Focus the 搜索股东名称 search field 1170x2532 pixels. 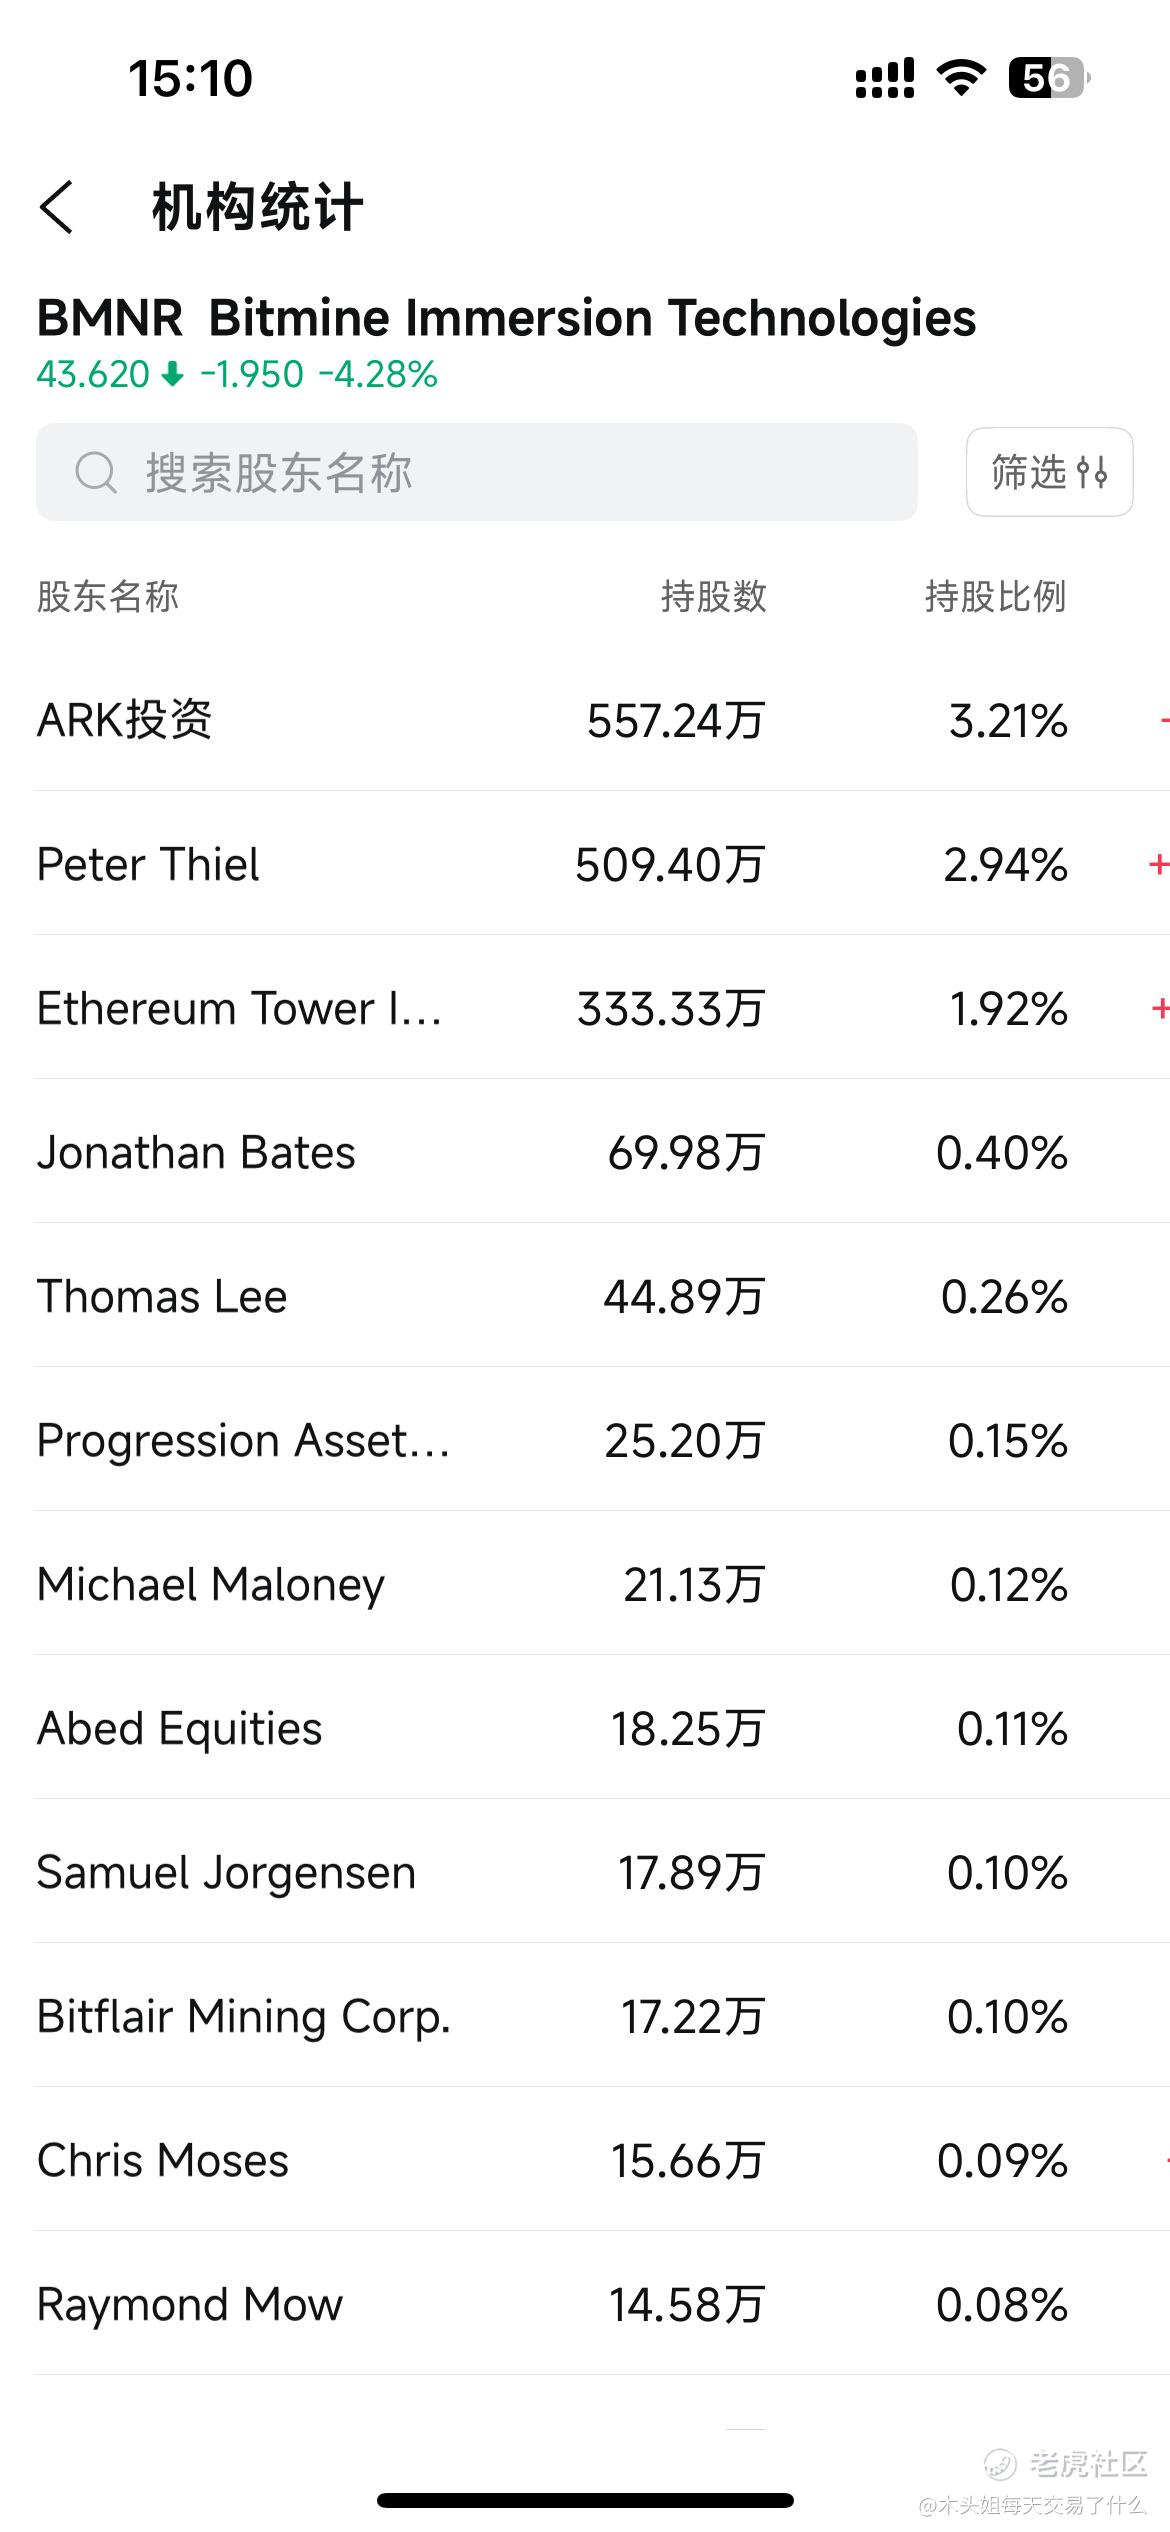coord(476,472)
